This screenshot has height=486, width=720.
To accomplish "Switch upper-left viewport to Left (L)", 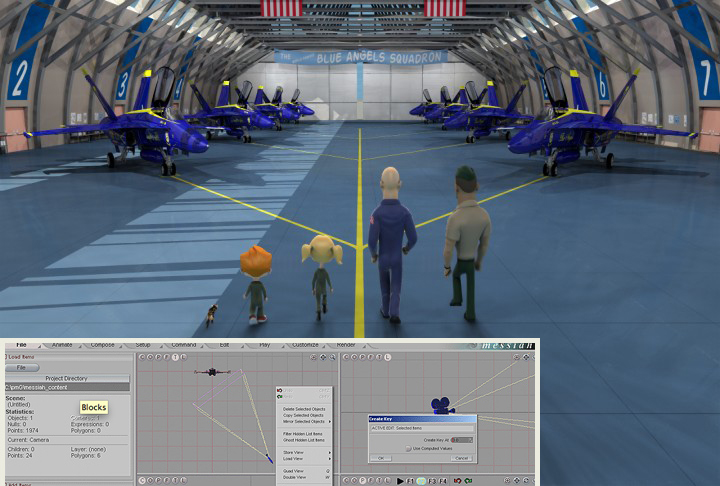I will click(x=184, y=357).
